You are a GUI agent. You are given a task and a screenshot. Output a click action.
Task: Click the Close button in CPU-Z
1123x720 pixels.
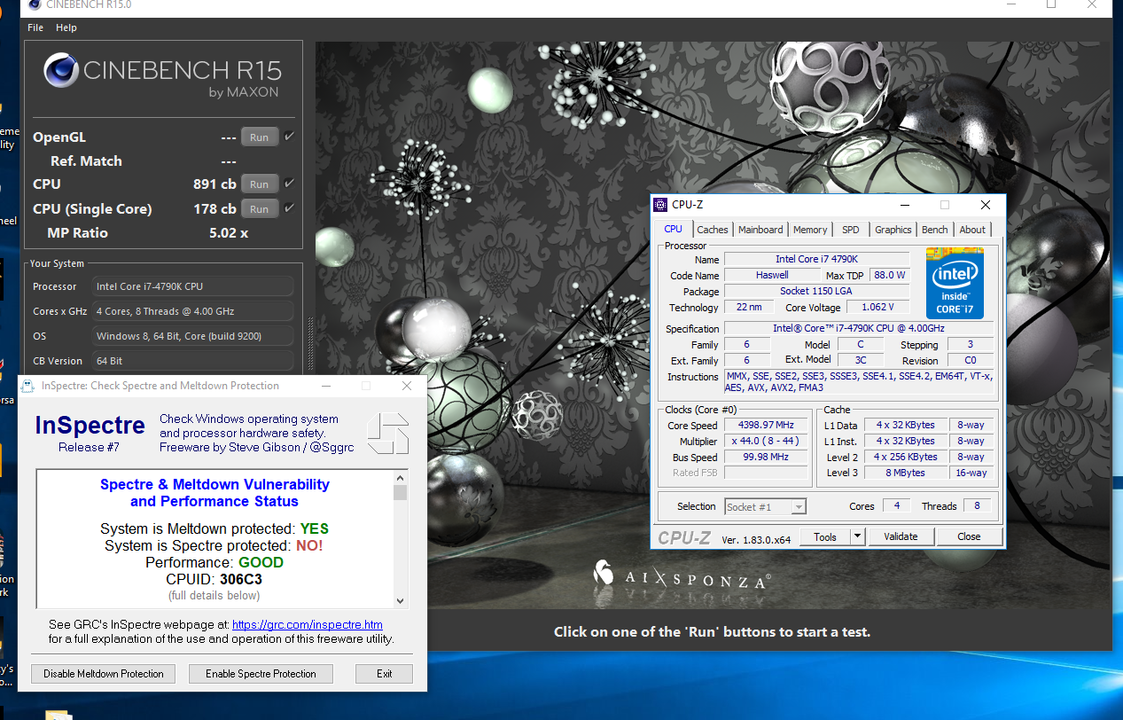(968, 536)
